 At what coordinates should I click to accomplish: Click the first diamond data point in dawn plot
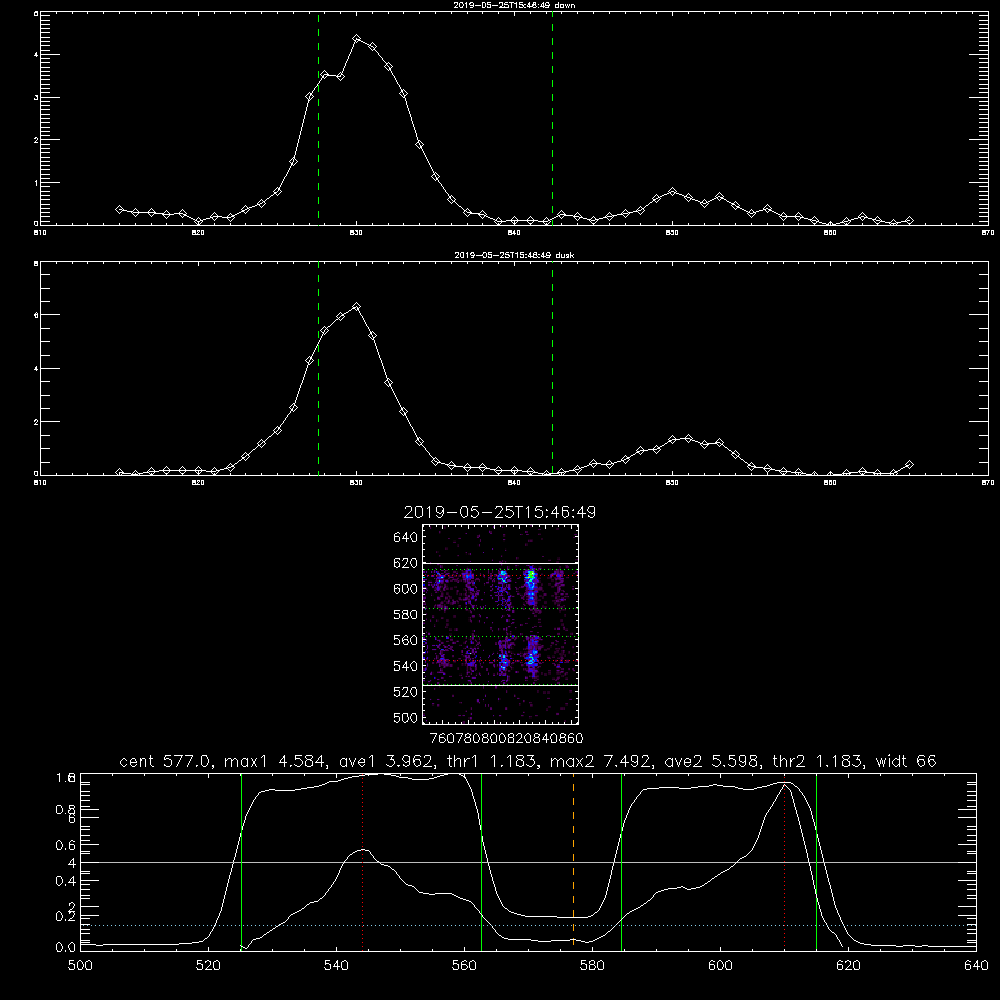[119, 209]
